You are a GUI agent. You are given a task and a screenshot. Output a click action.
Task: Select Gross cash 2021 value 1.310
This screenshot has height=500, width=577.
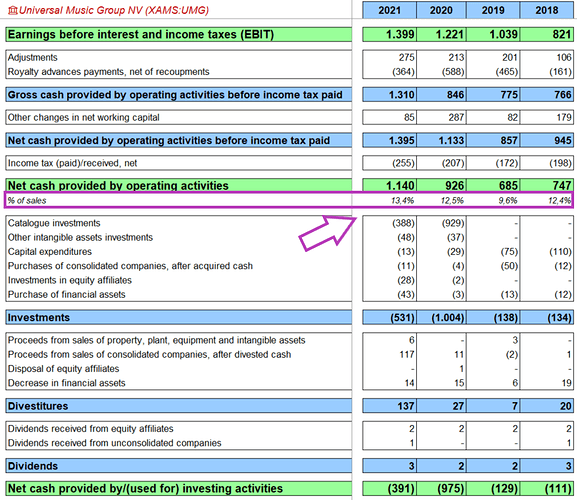401,95
